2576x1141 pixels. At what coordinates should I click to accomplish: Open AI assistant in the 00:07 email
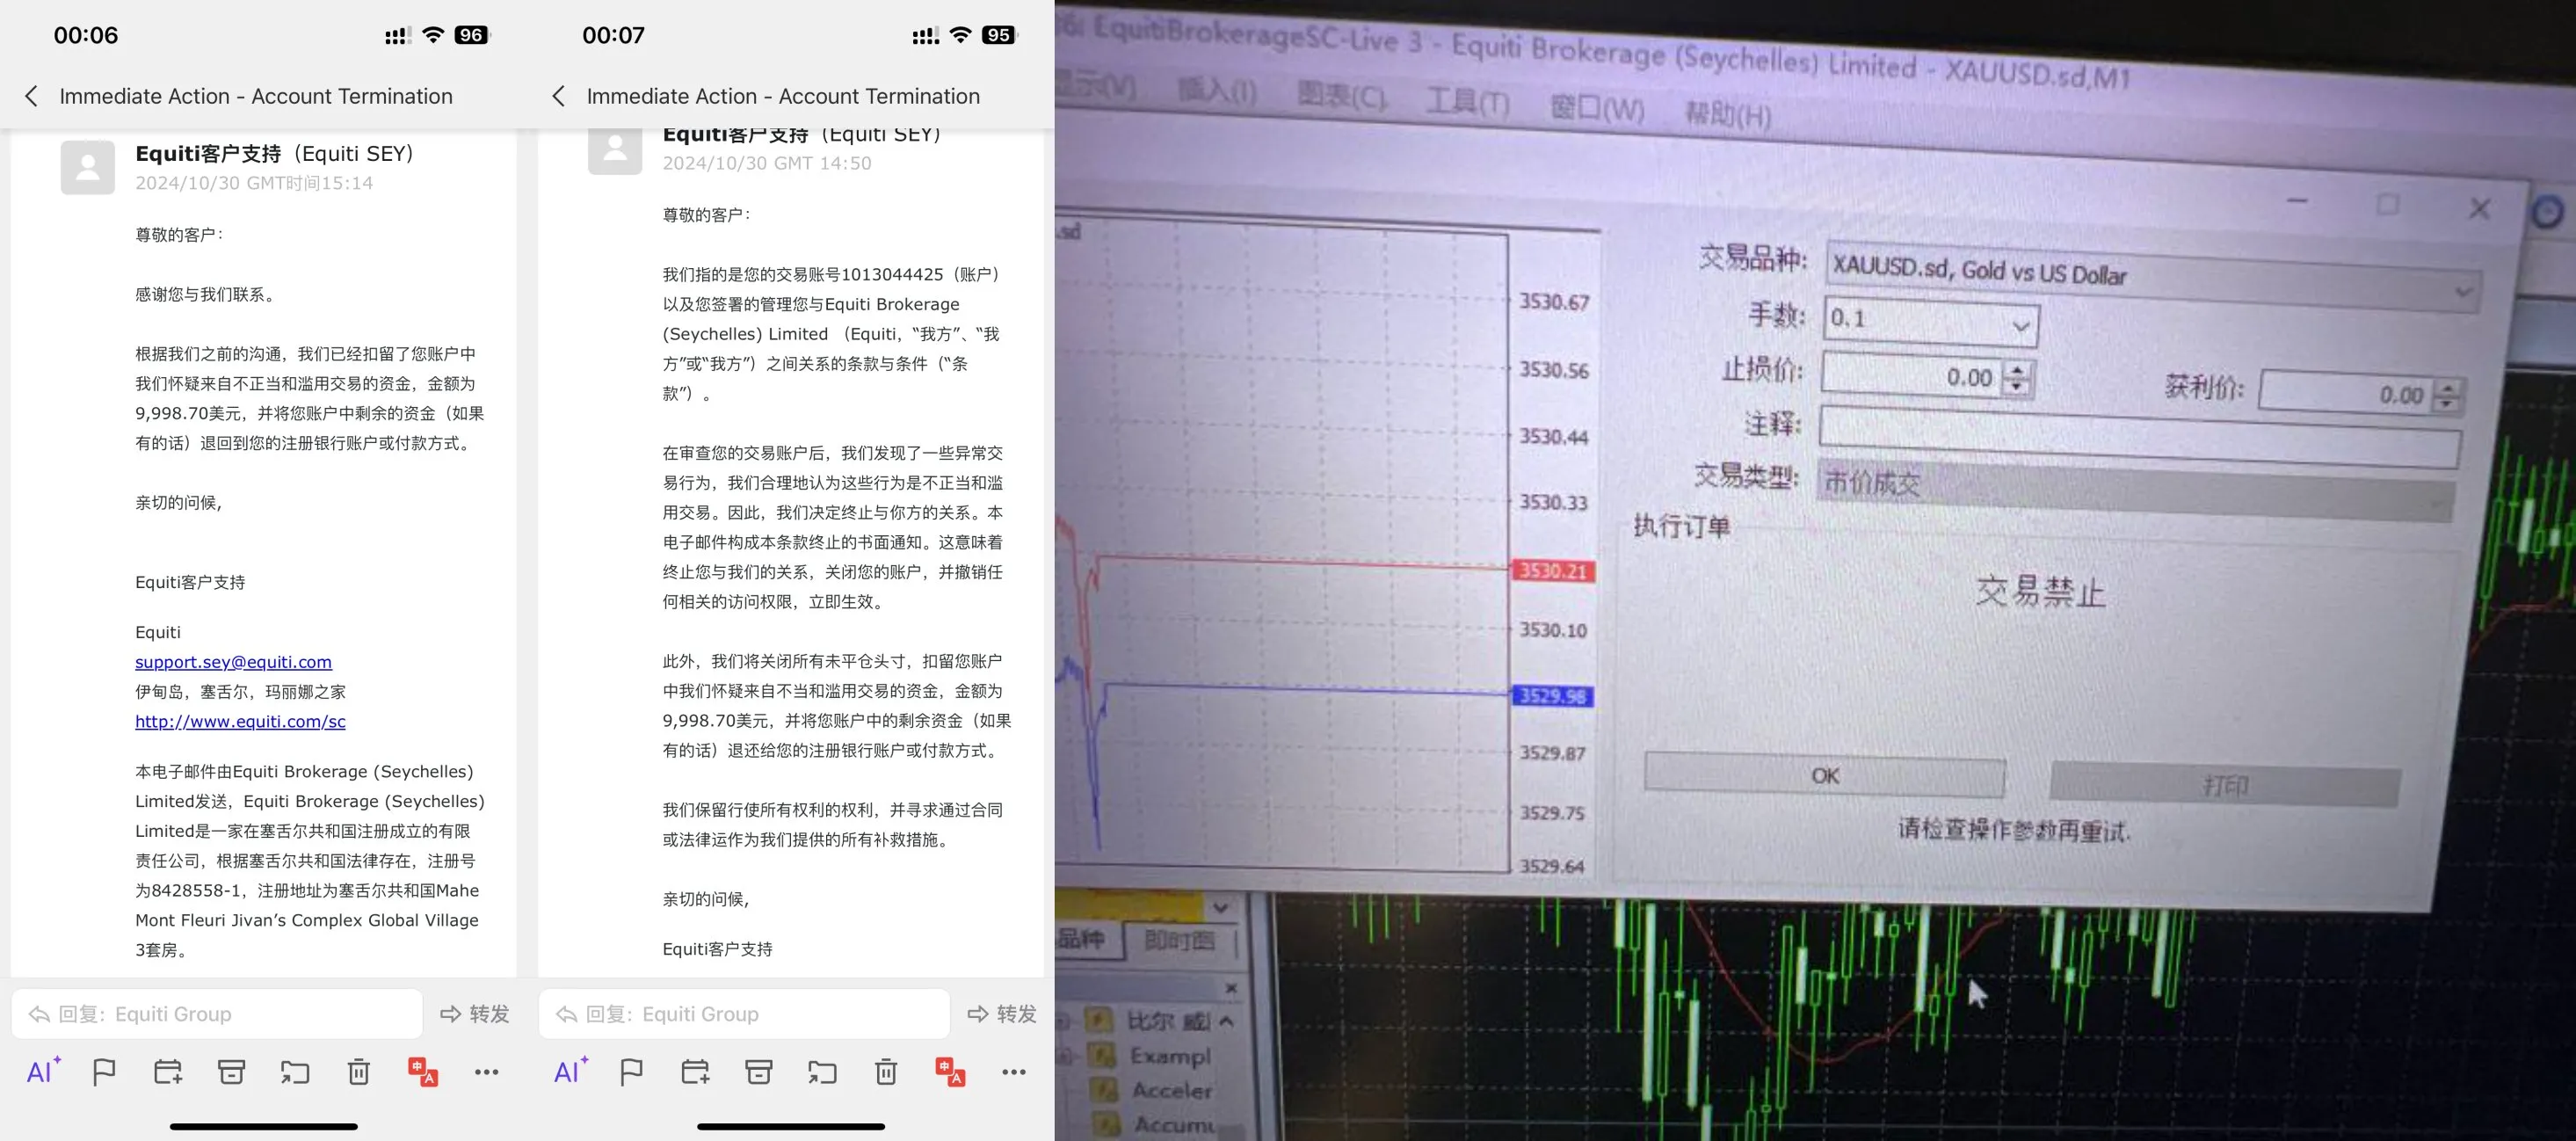(571, 1072)
